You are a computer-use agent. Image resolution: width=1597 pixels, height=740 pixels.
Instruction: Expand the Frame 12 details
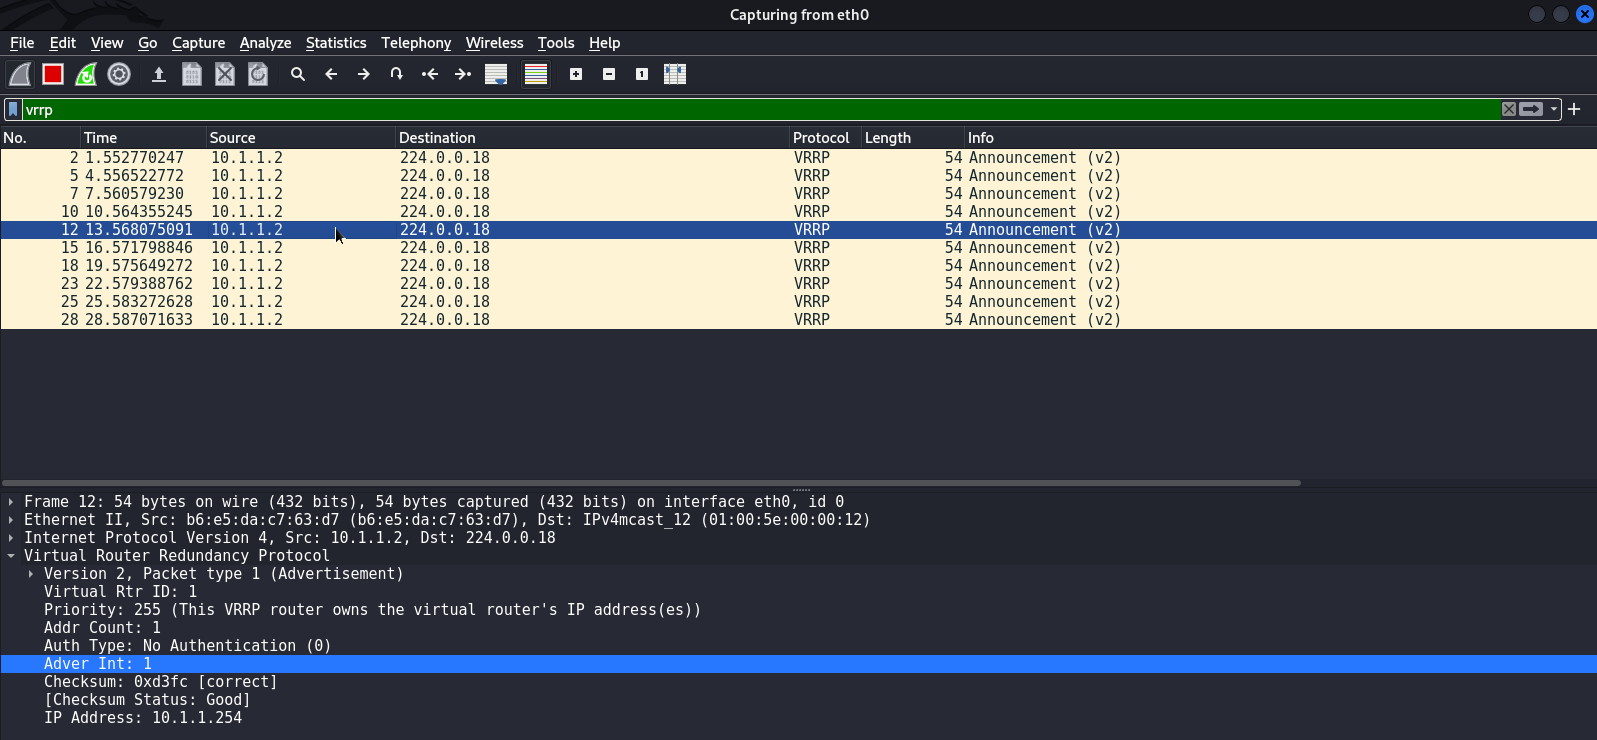coord(11,502)
